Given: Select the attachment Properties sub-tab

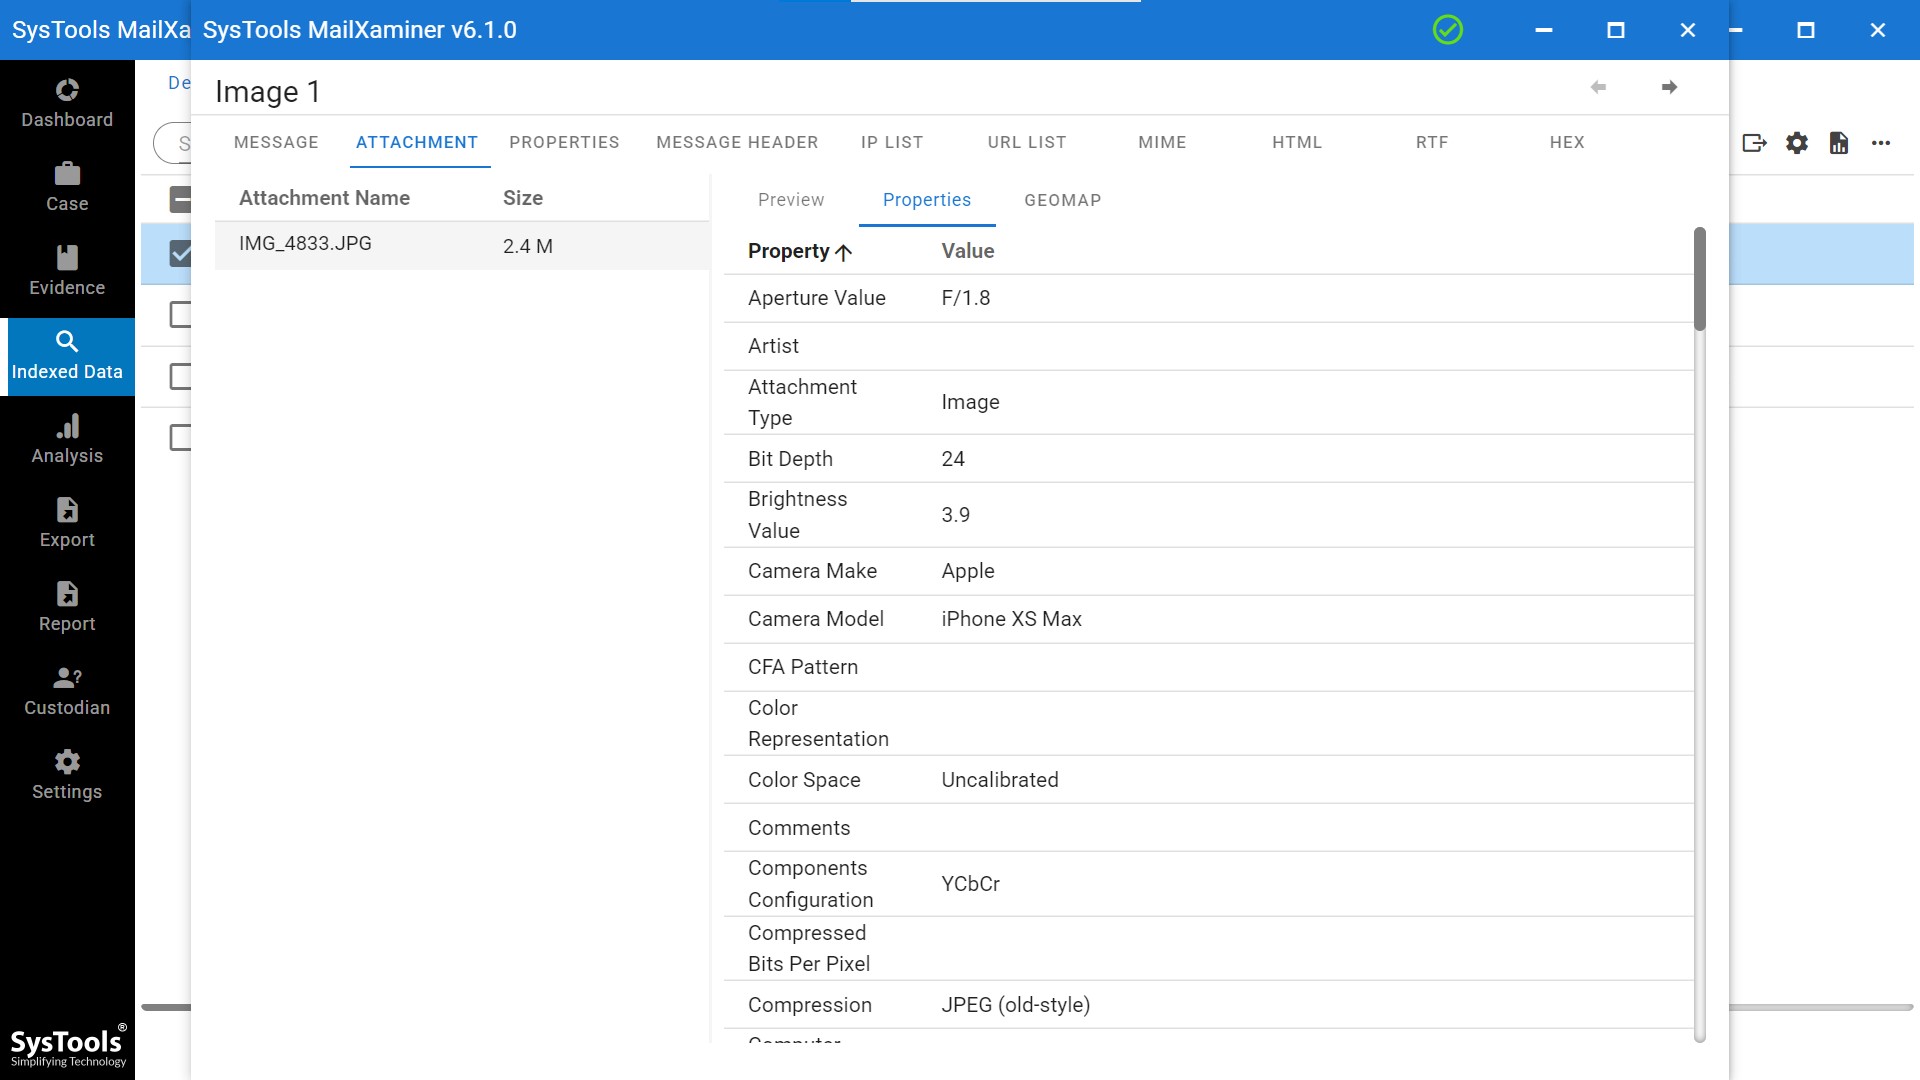Looking at the screenshot, I should pos(927,200).
